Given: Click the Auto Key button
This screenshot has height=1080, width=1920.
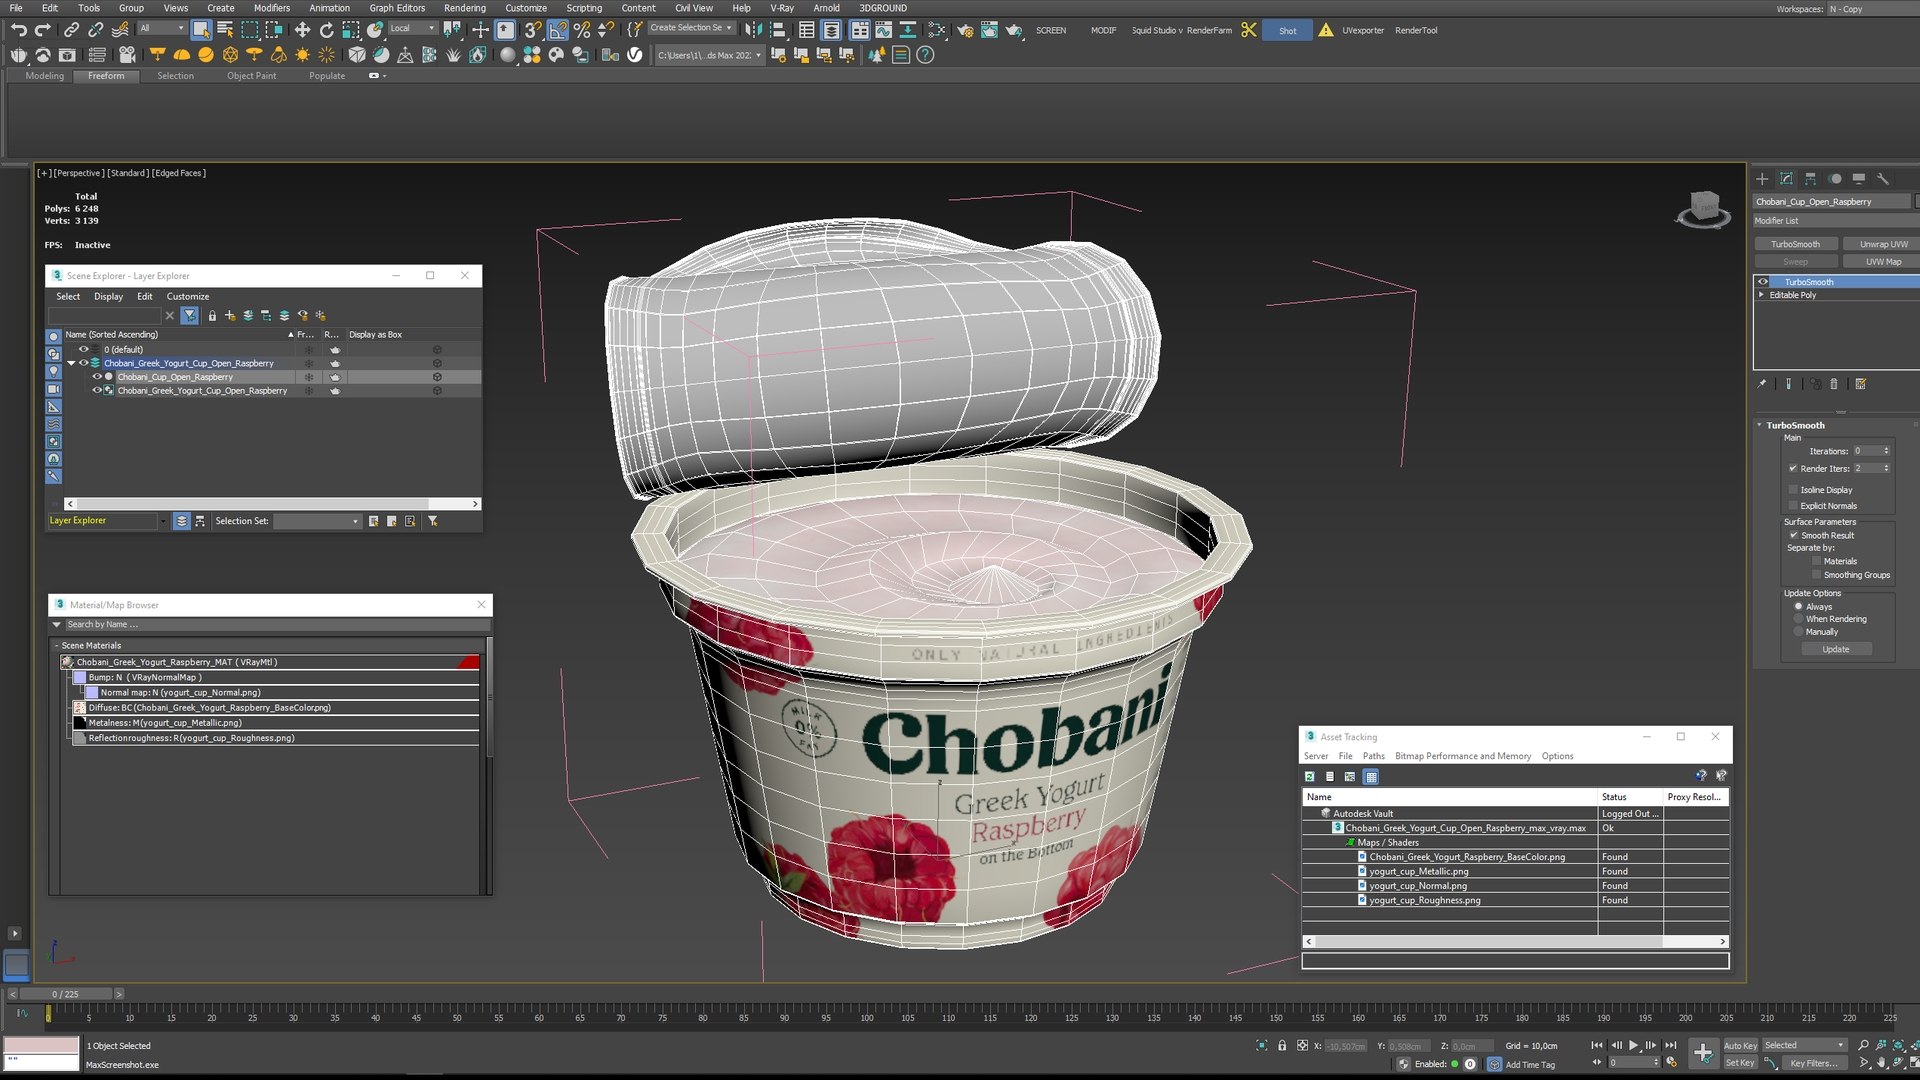Looking at the screenshot, I should [1740, 1045].
